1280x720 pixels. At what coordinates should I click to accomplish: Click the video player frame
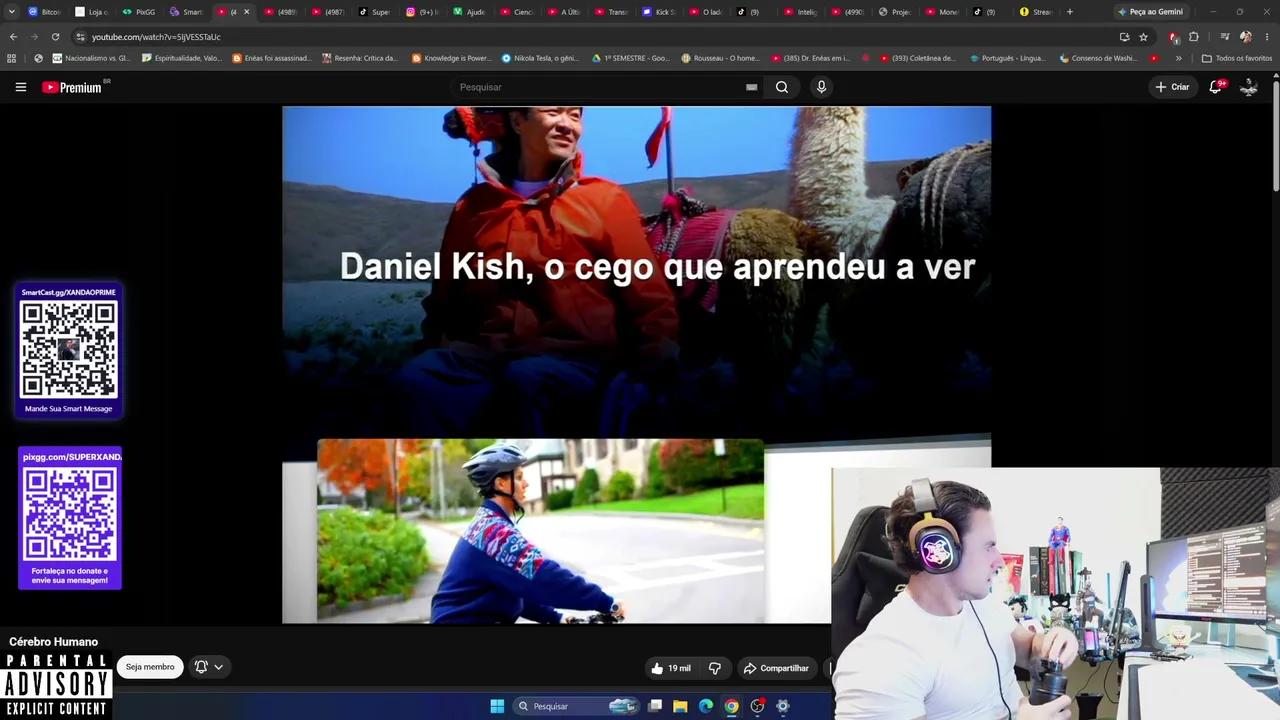pos(636,365)
